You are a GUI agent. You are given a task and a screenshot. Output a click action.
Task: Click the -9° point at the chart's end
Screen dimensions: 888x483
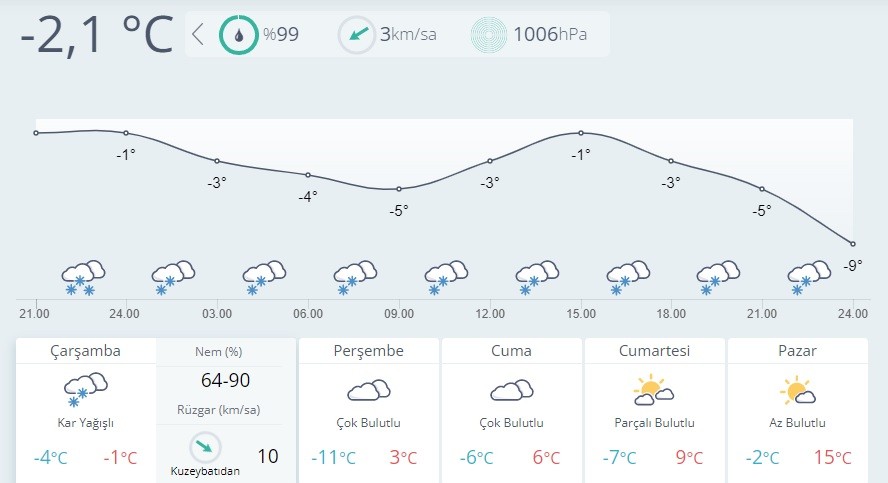pyautogui.click(x=852, y=244)
